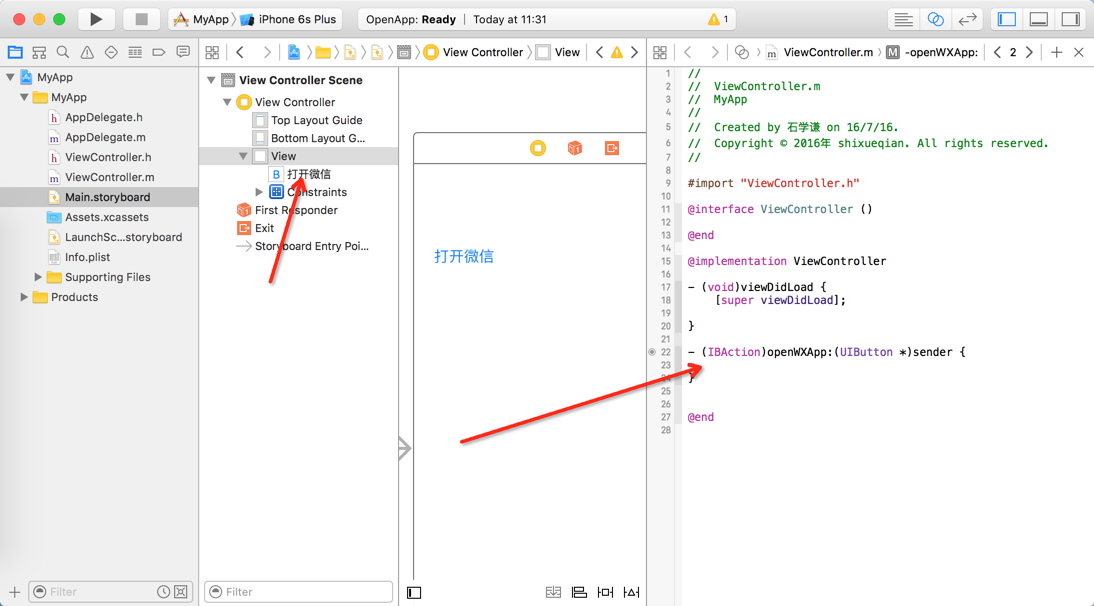Viewport: 1094px width, 606px height.
Task: Show only source-controlled files
Action: point(181,592)
